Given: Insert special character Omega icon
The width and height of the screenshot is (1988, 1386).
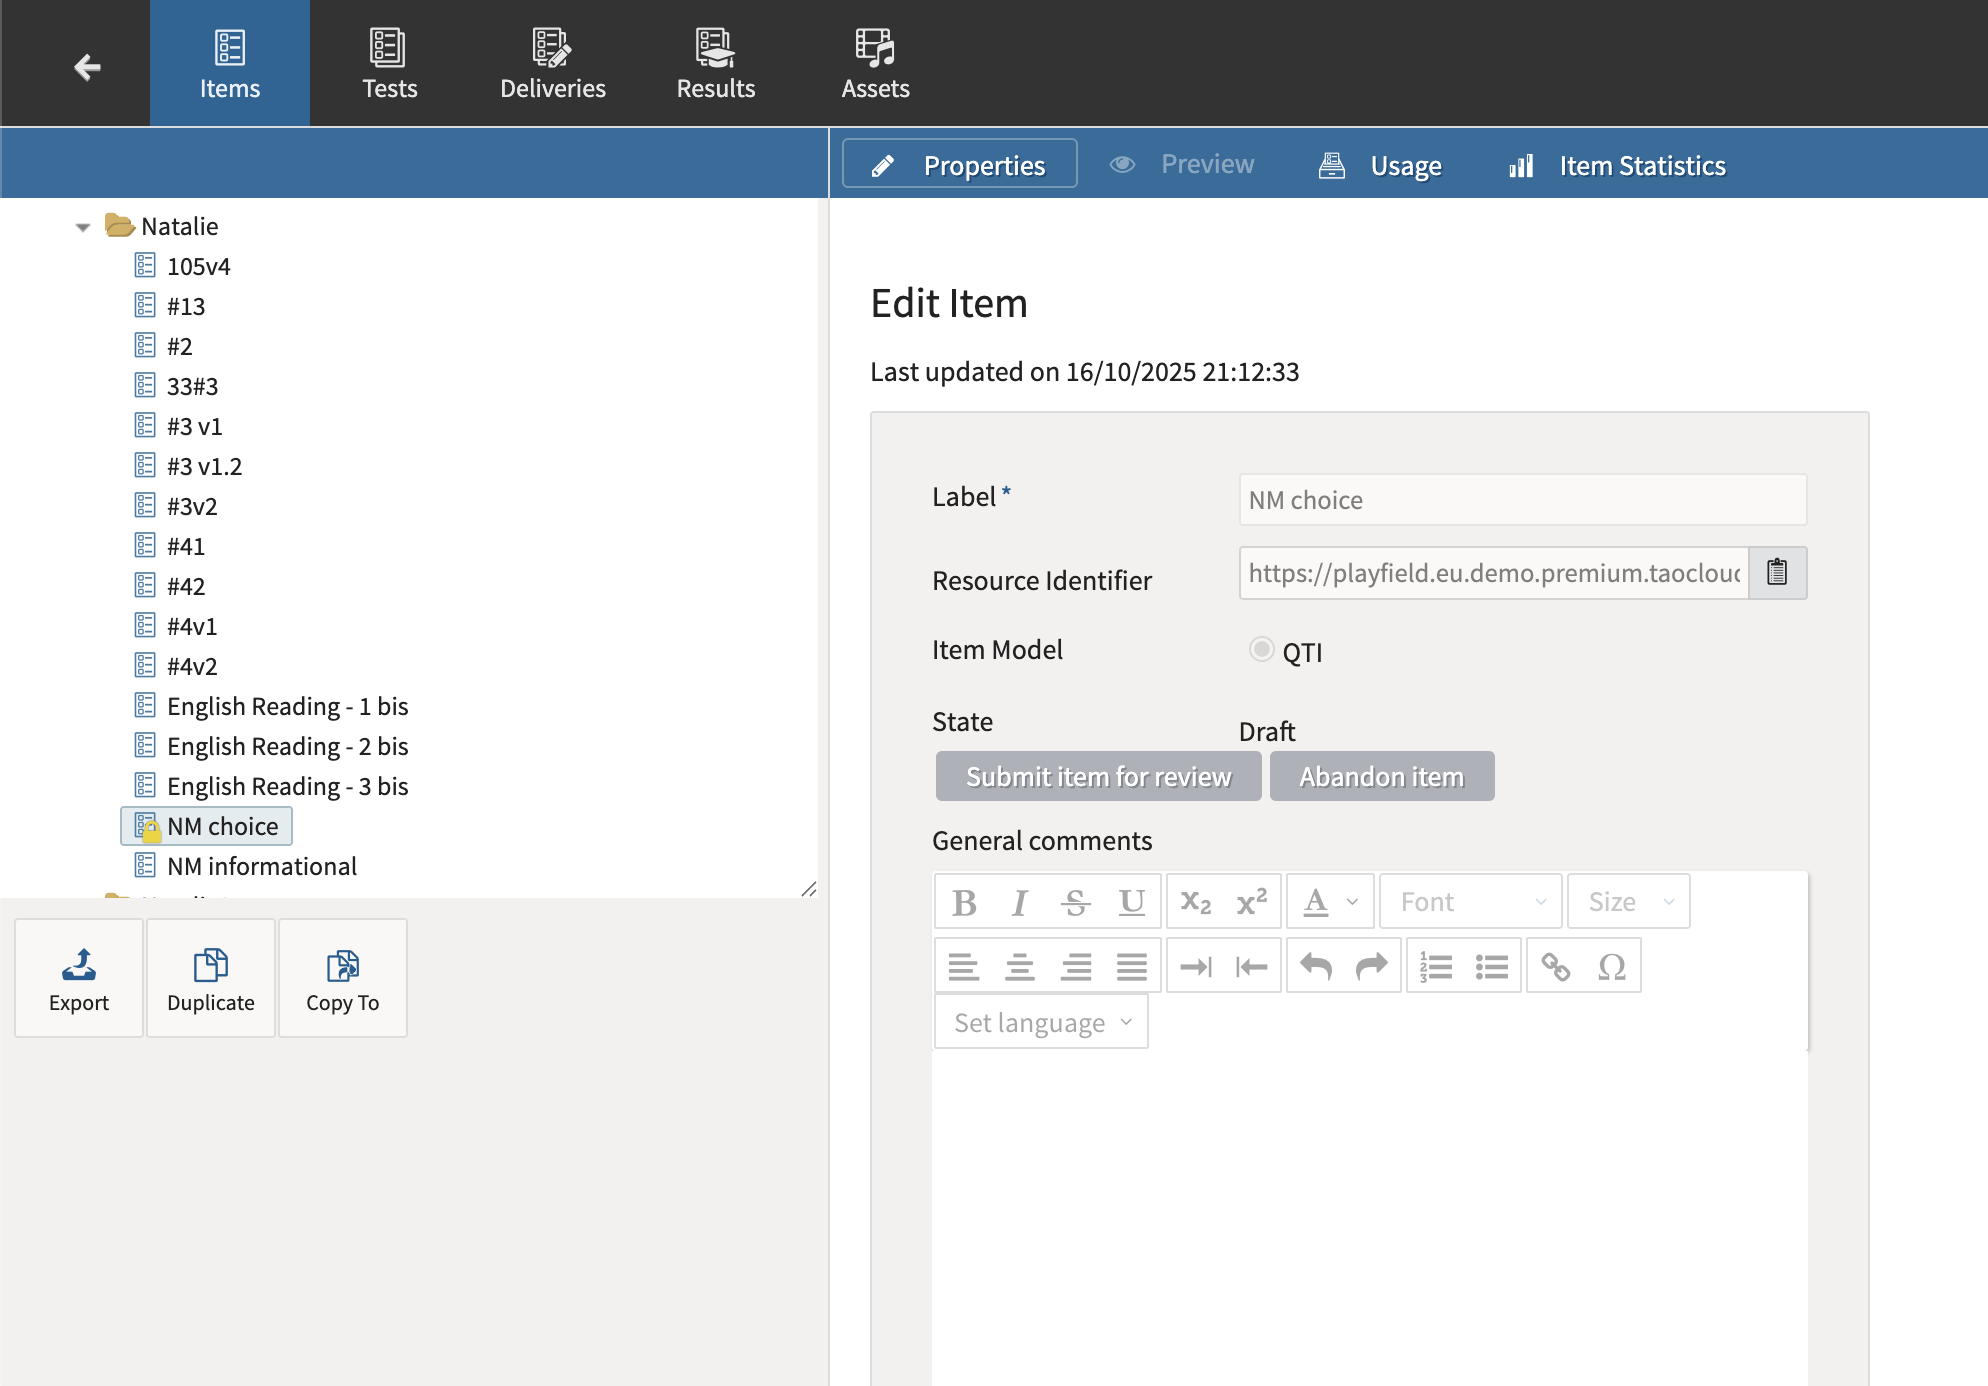Looking at the screenshot, I should pos(1611,966).
